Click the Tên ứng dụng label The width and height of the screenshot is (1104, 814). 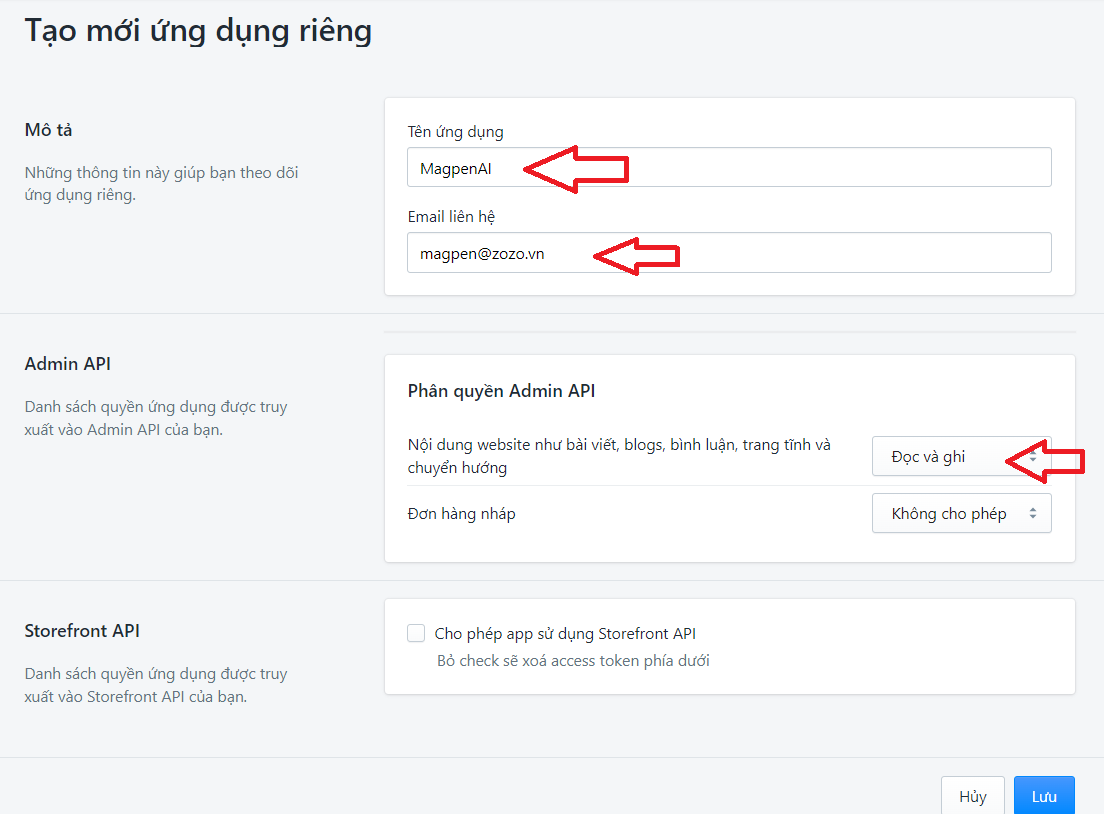point(456,132)
